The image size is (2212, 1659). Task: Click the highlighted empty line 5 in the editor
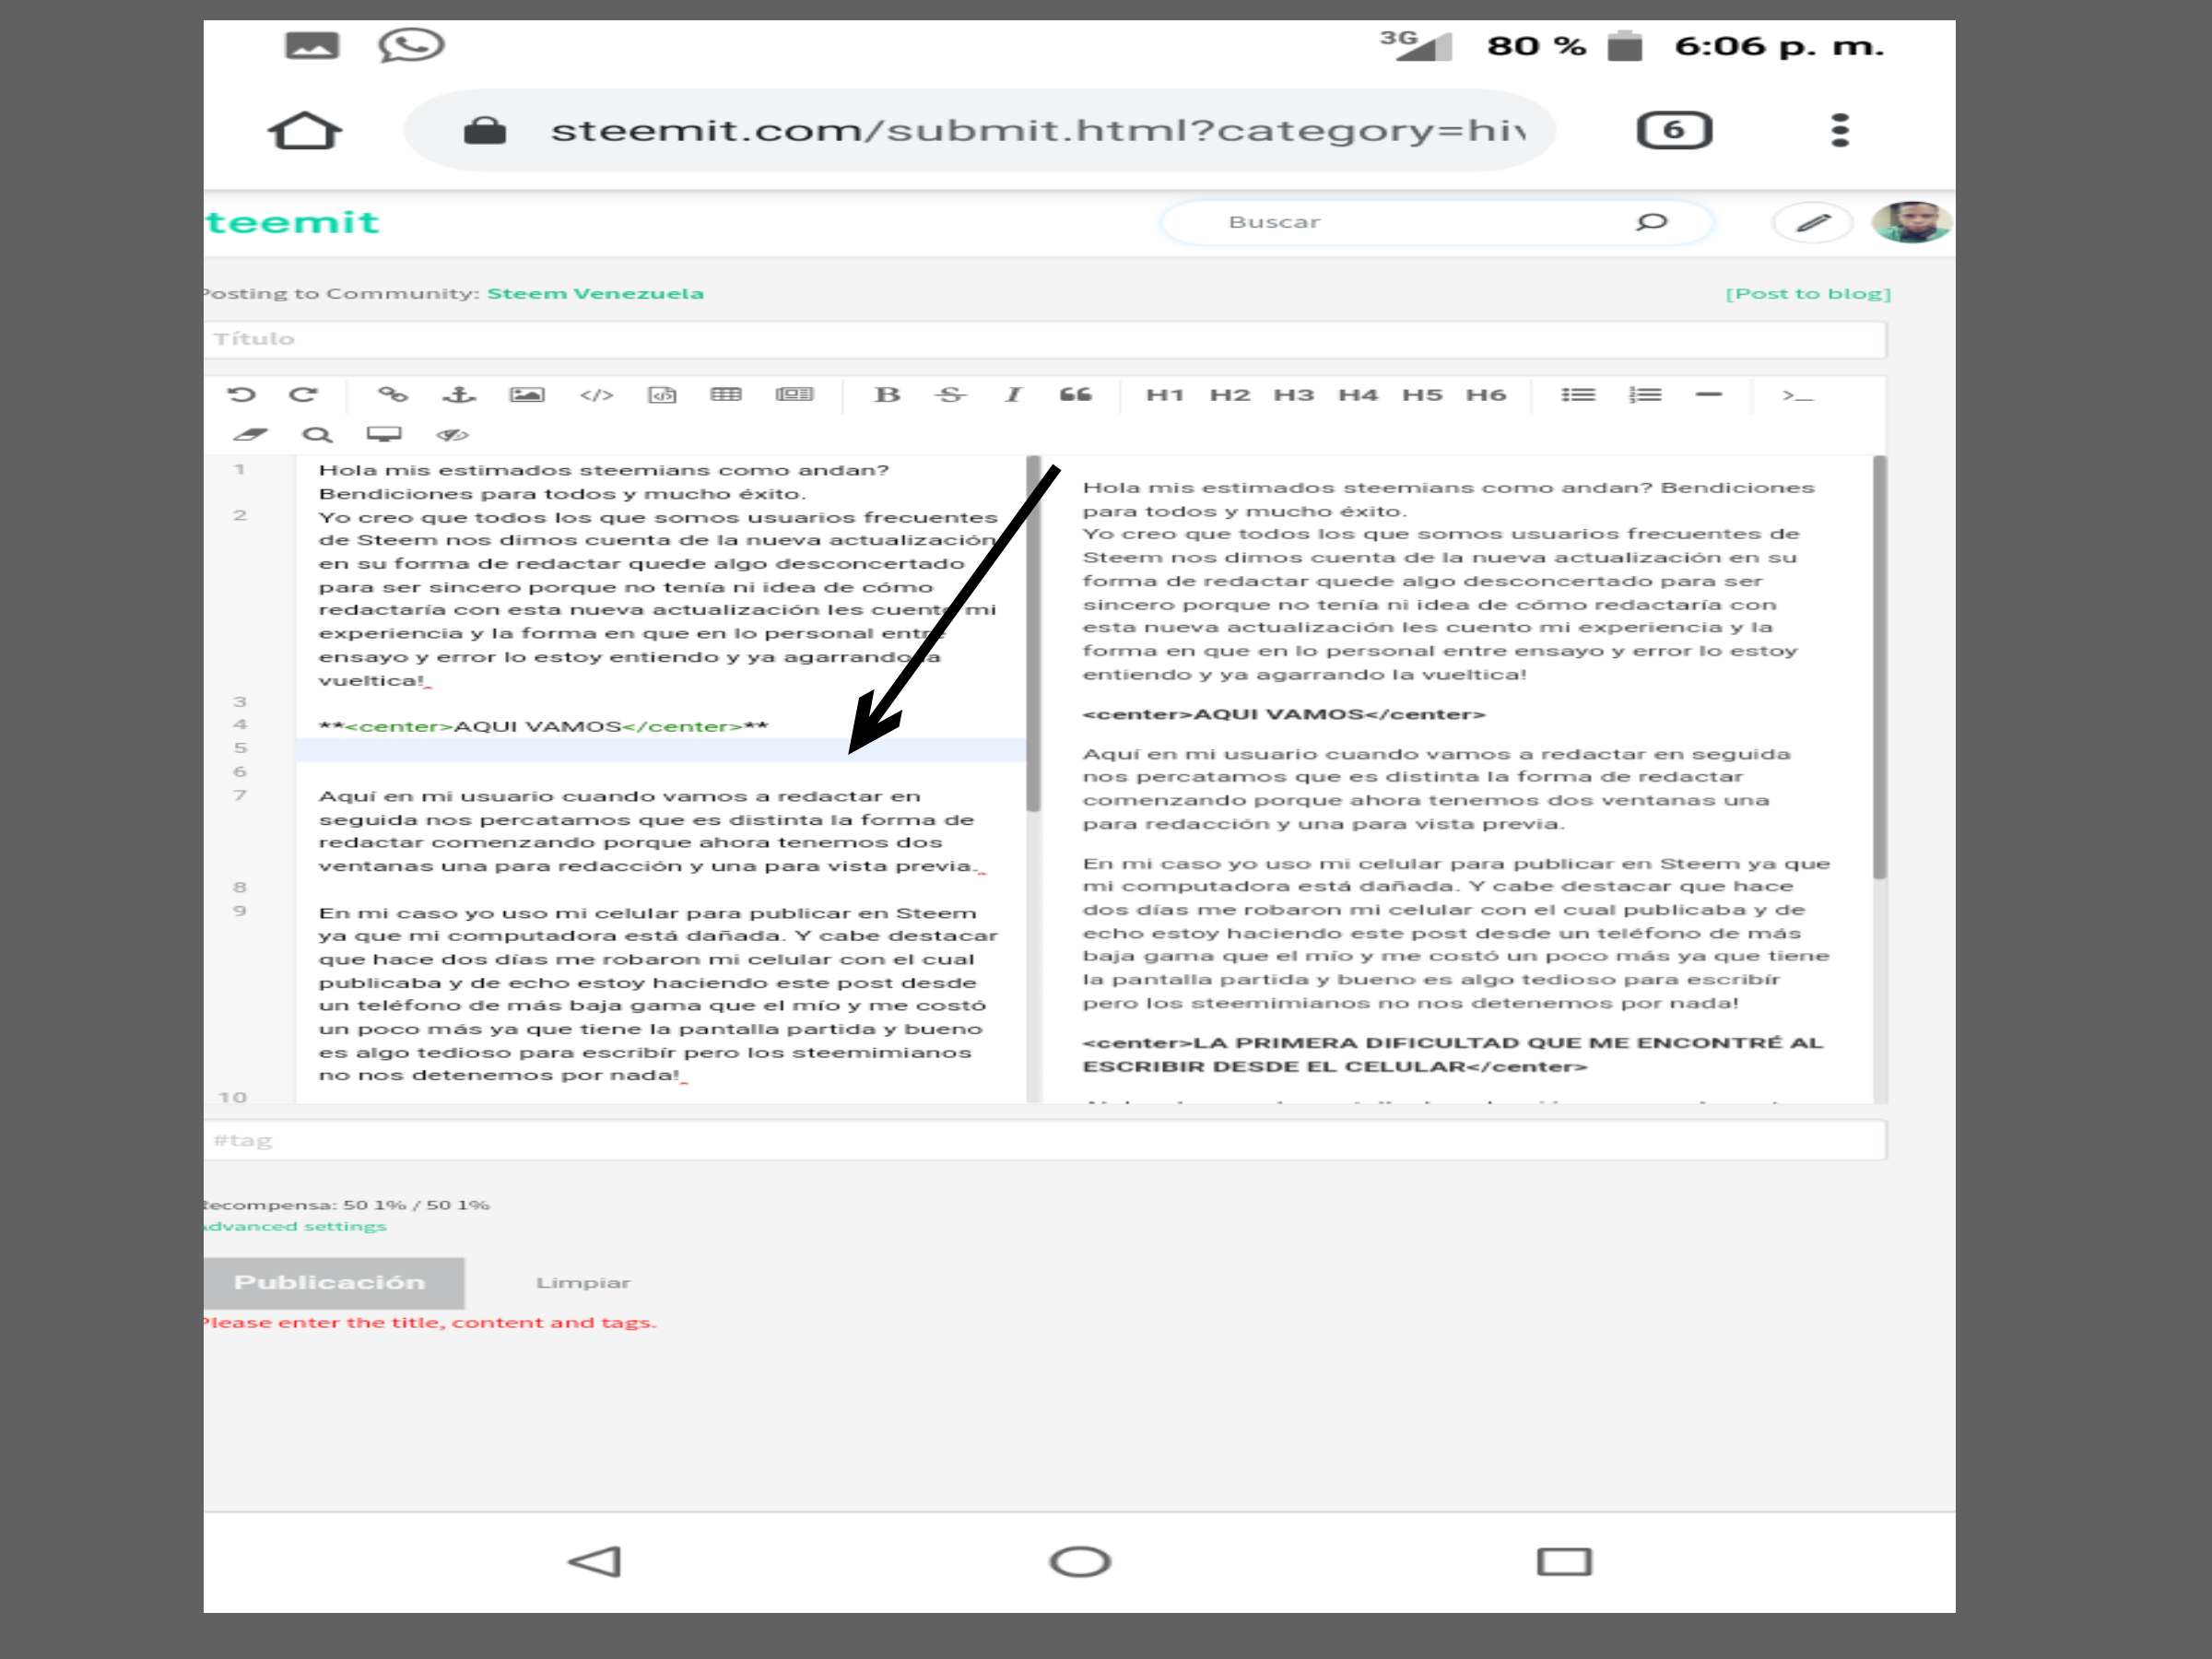click(661, 750)
